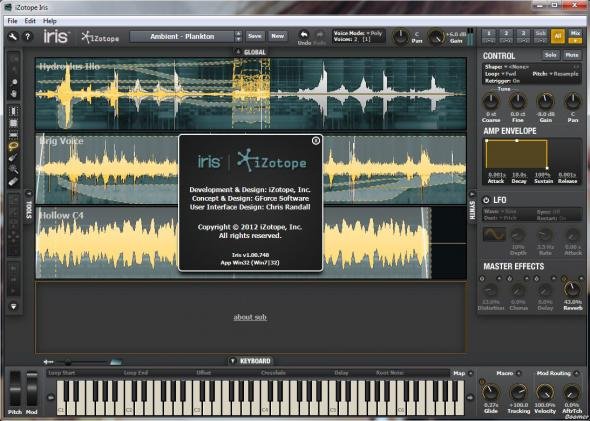Toggle the Reverb effect power button

point(564,279)
